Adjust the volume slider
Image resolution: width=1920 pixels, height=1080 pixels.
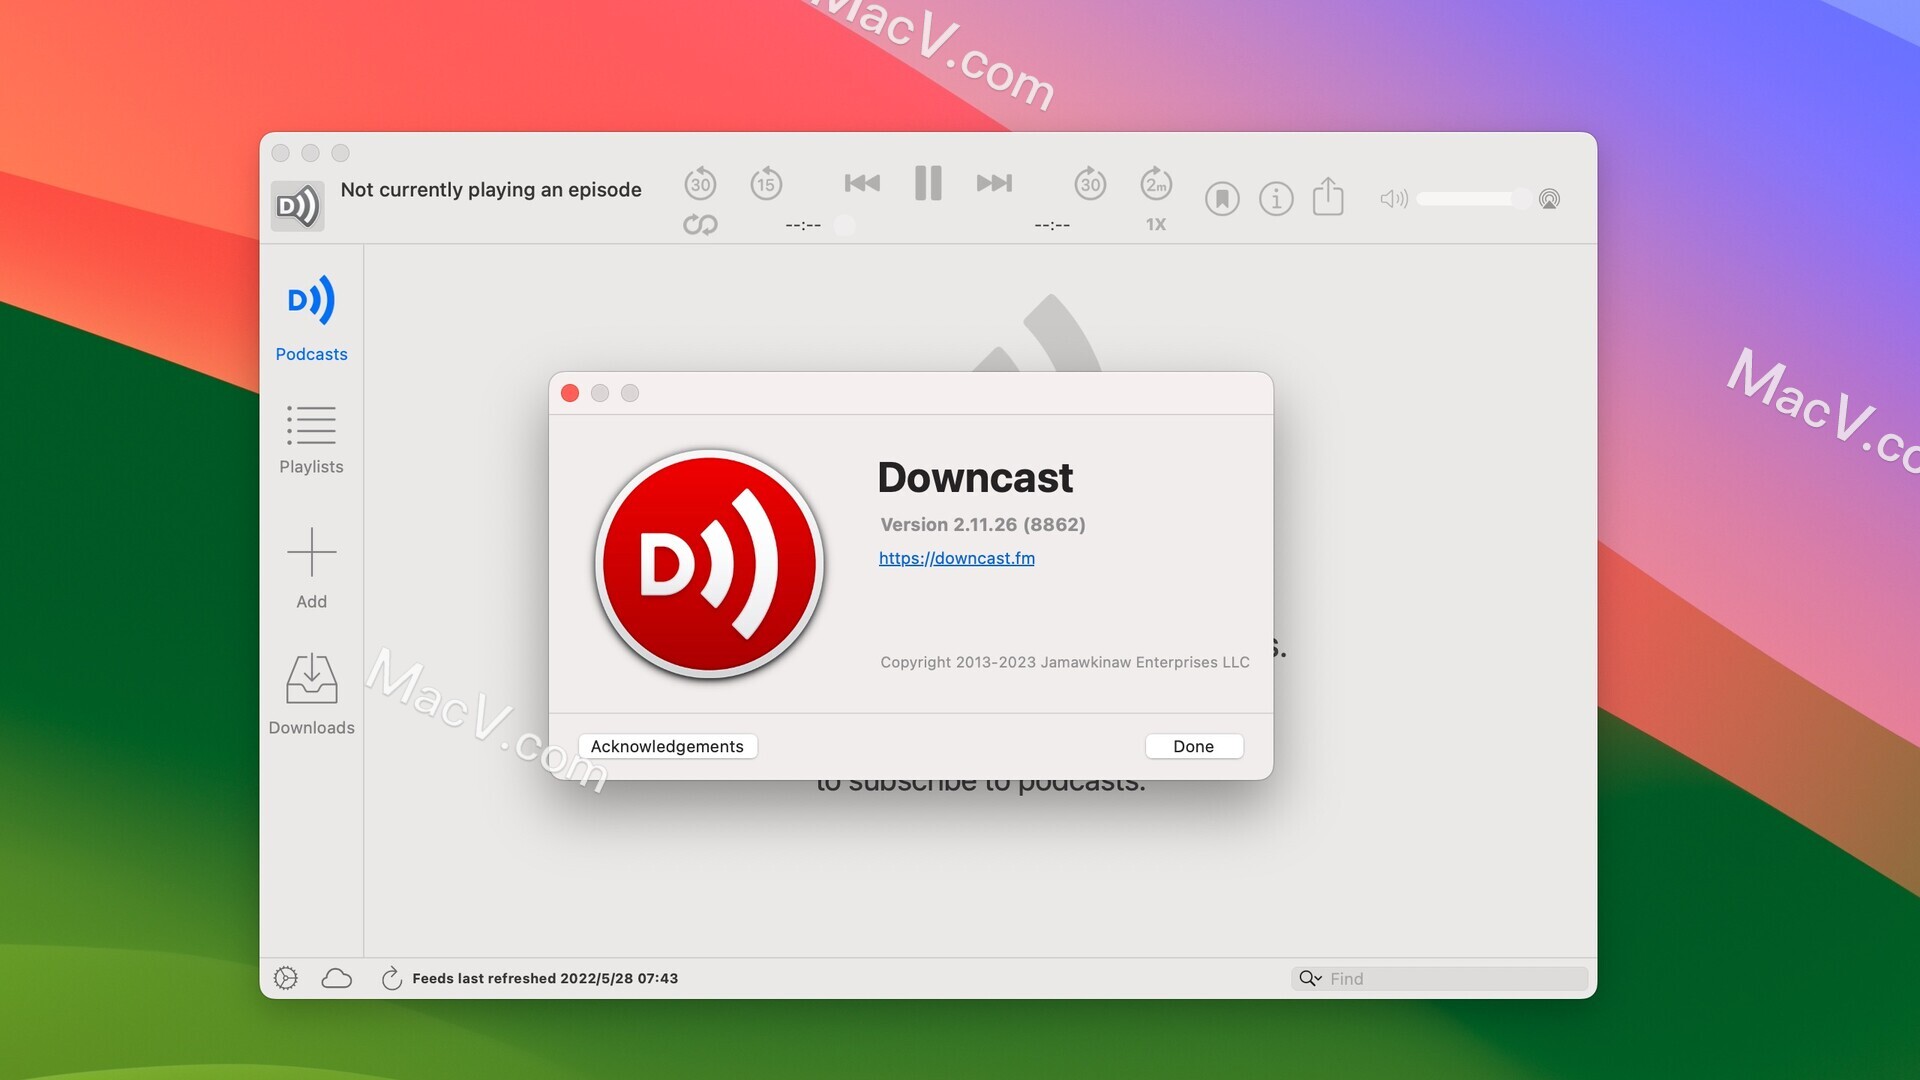tap(1474, 199)
